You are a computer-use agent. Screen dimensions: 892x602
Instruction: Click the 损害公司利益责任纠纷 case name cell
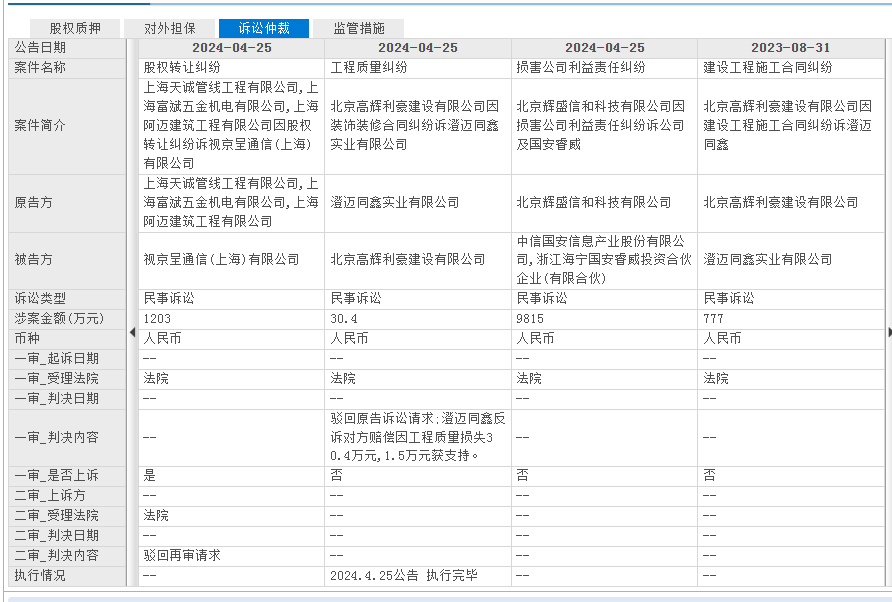[604, 68]
